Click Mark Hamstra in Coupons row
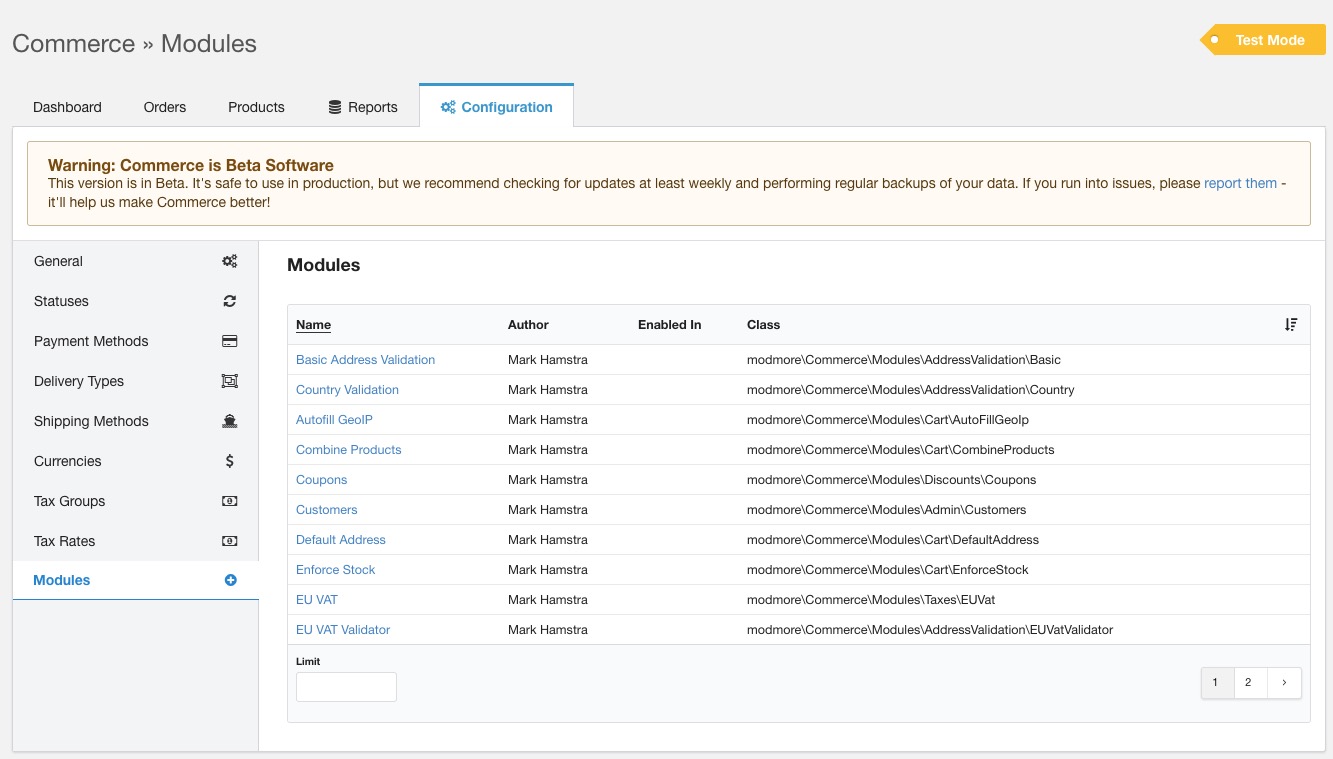 pyautogui.click(x=548, y=480)
